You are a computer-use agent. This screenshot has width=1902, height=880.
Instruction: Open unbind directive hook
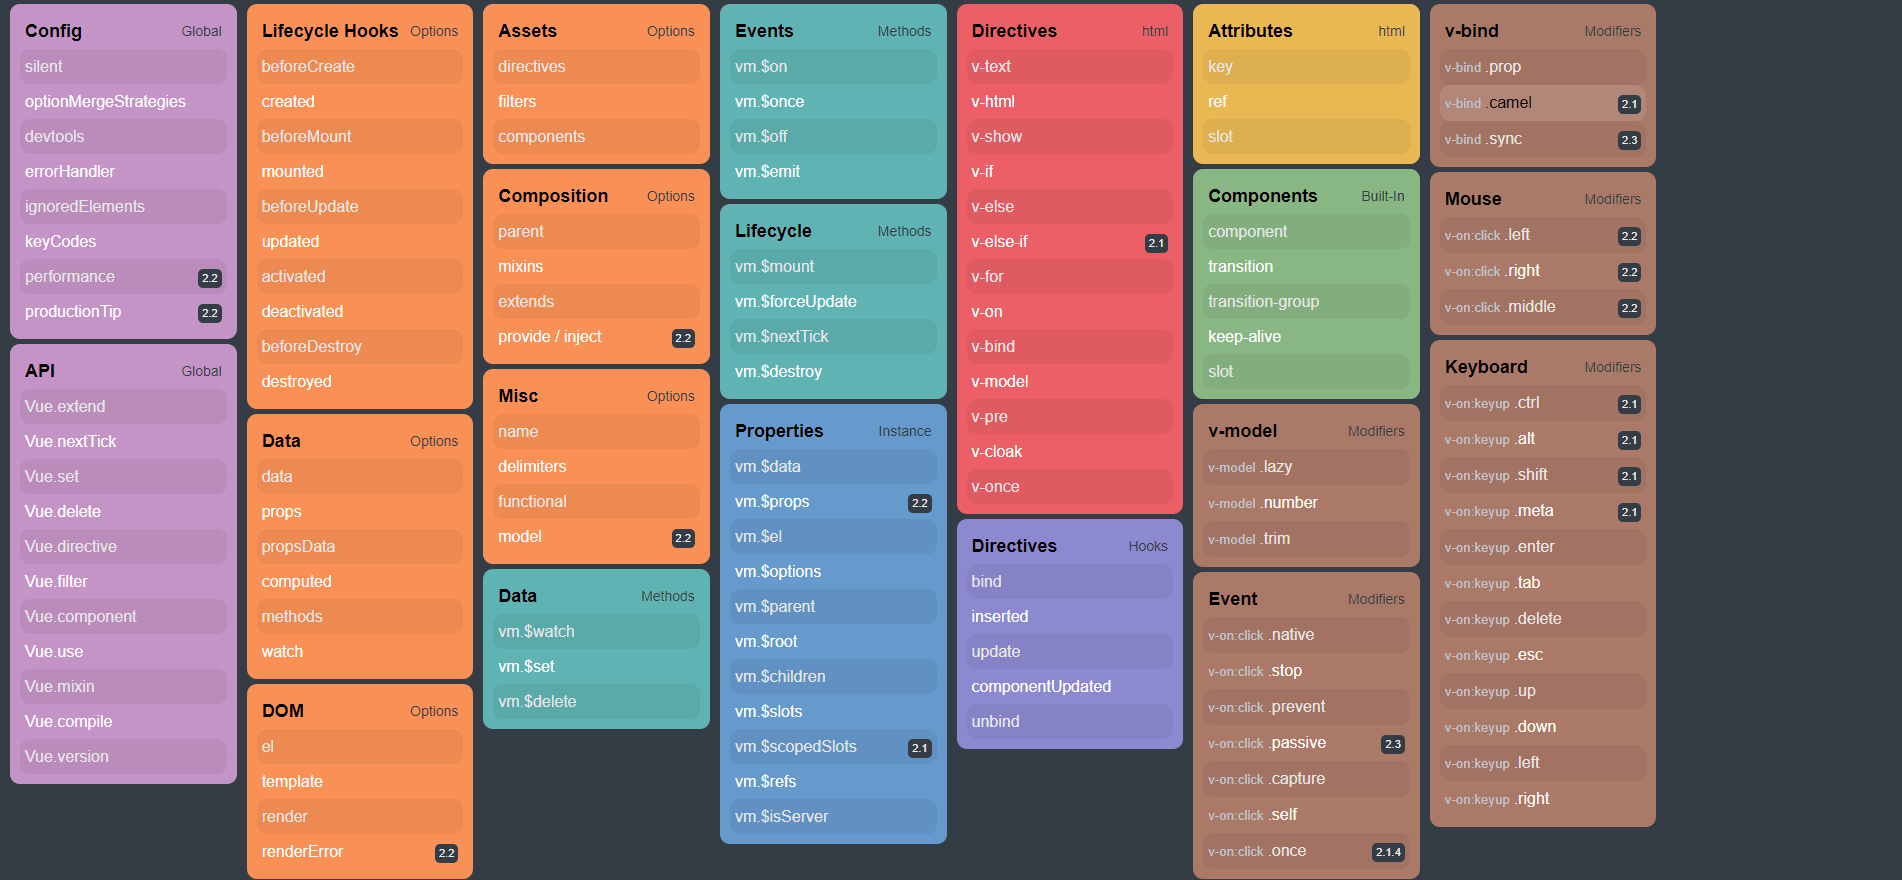[x=1070, y=722]
